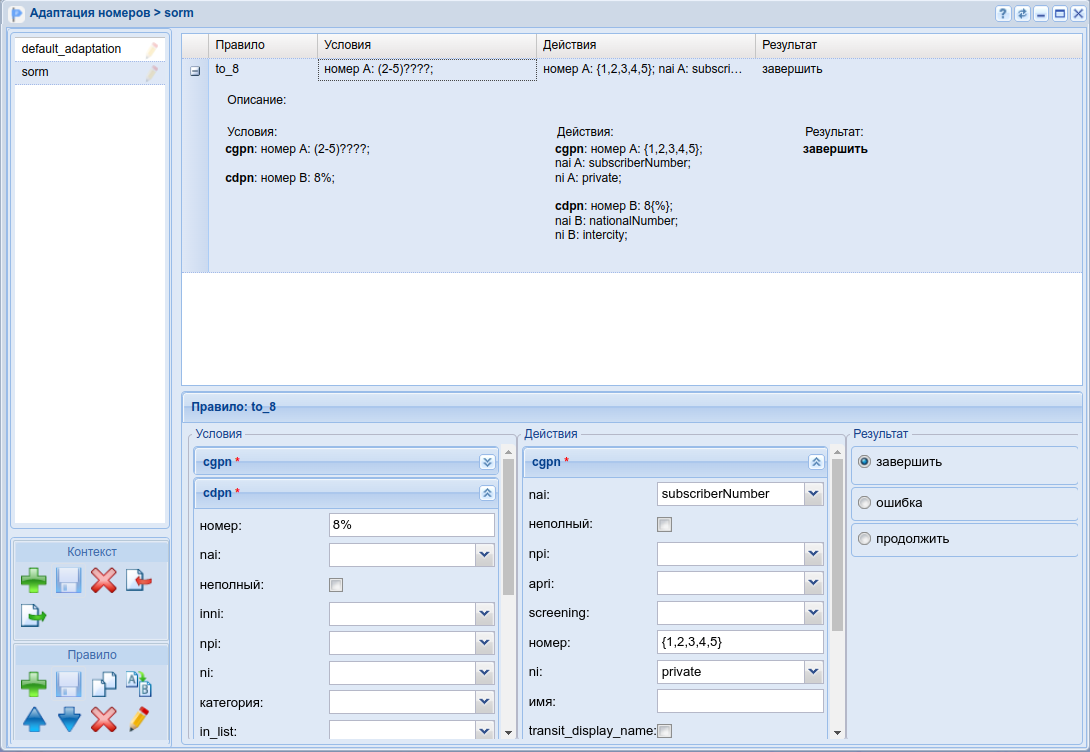Delete context using the red X in Контекст
Image resolution: width=1090 pixels, height=752 pixels.
coord(103,580)
